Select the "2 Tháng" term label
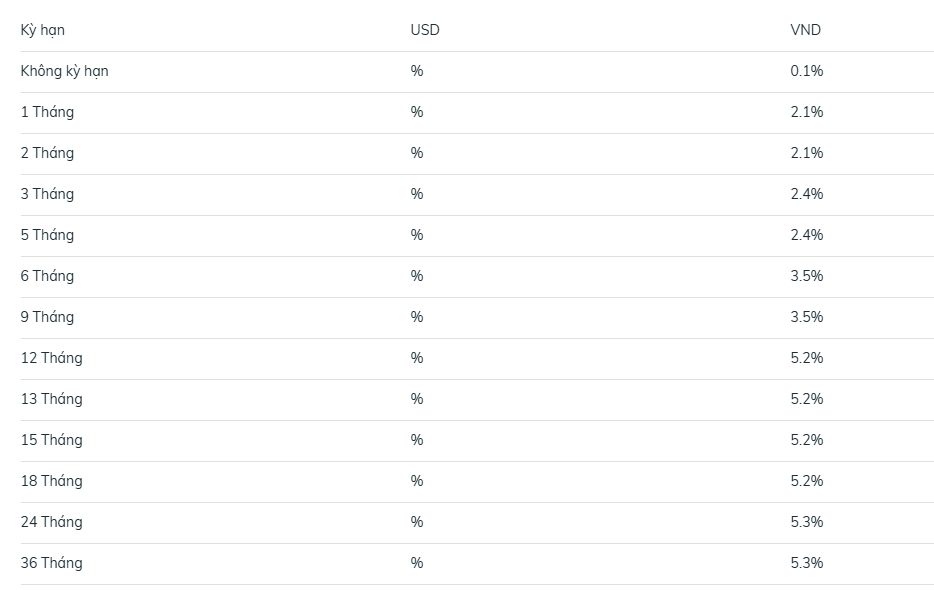 coord(47,153)
